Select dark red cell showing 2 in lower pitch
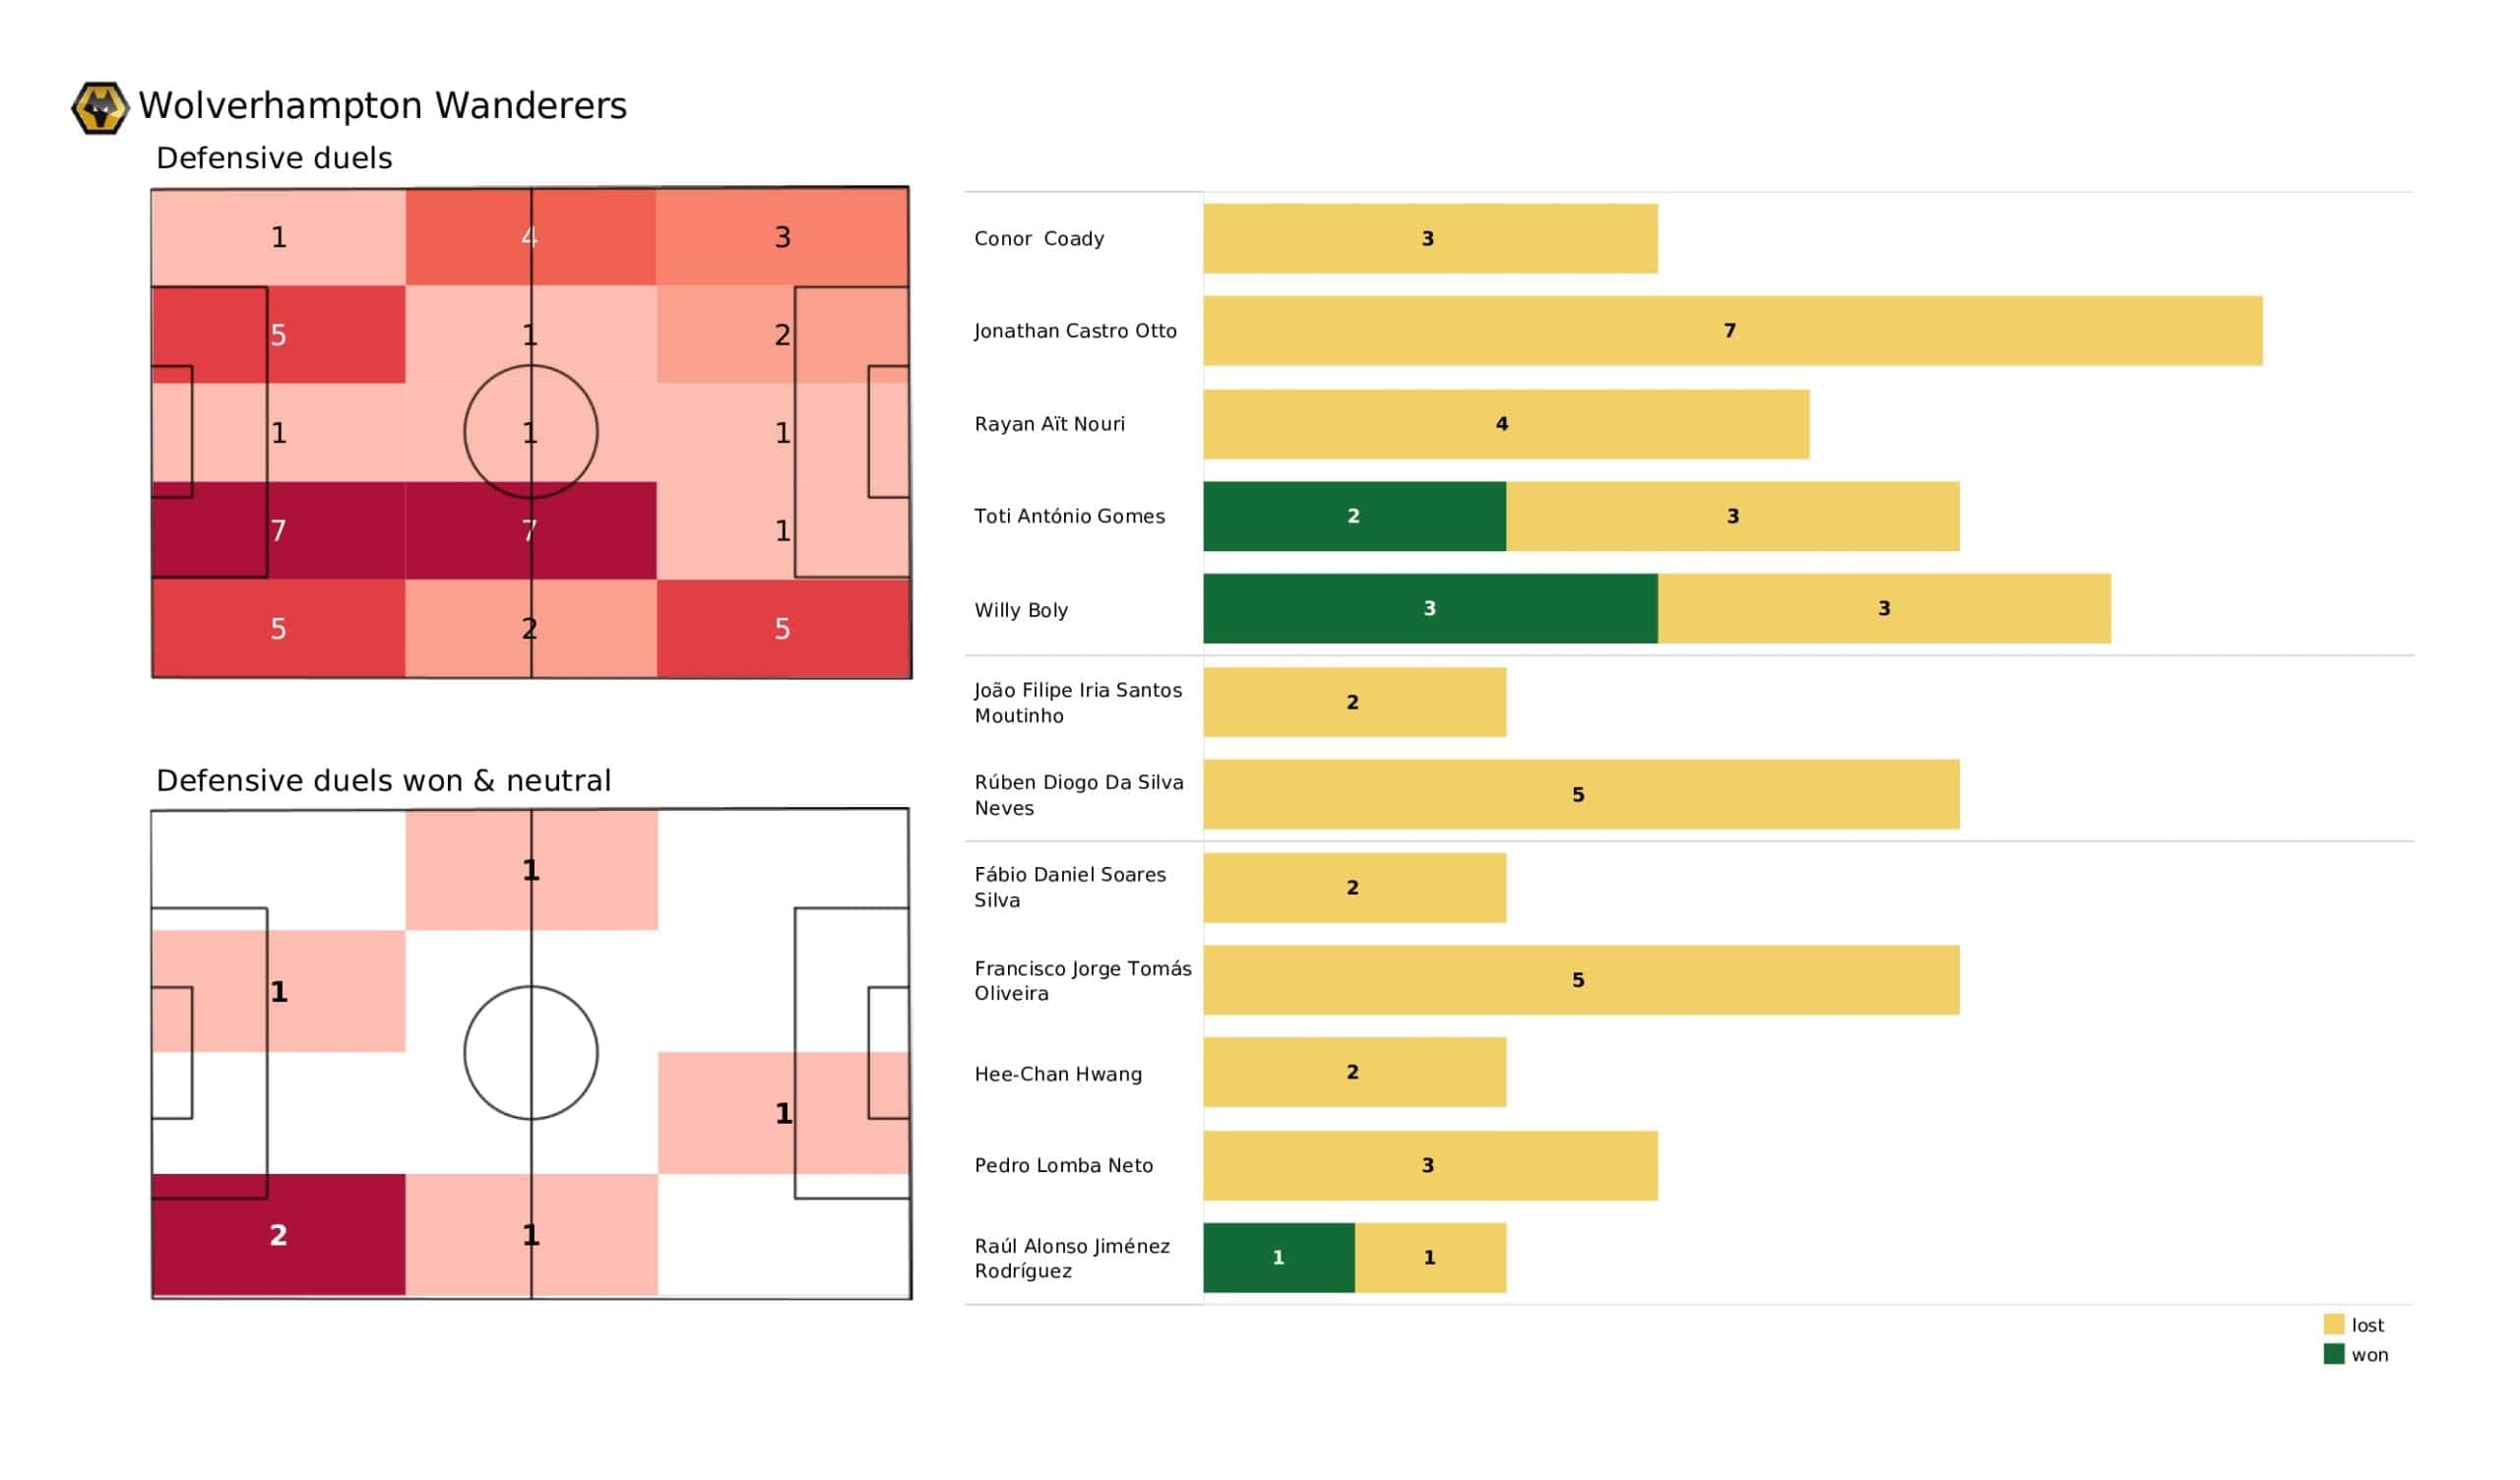The width and height of the screenshot is (2520, 1480). click(x=279, y=1235)
